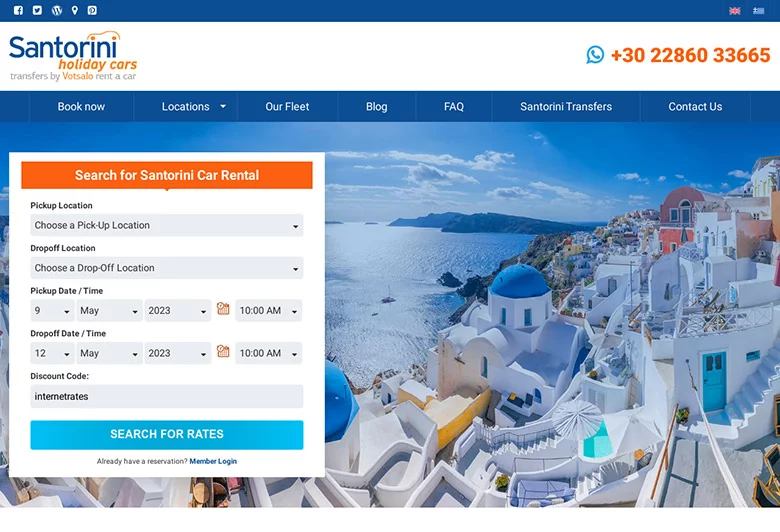Click the Discount Code label
Viewport: 780px width, 532px height.
60,376
